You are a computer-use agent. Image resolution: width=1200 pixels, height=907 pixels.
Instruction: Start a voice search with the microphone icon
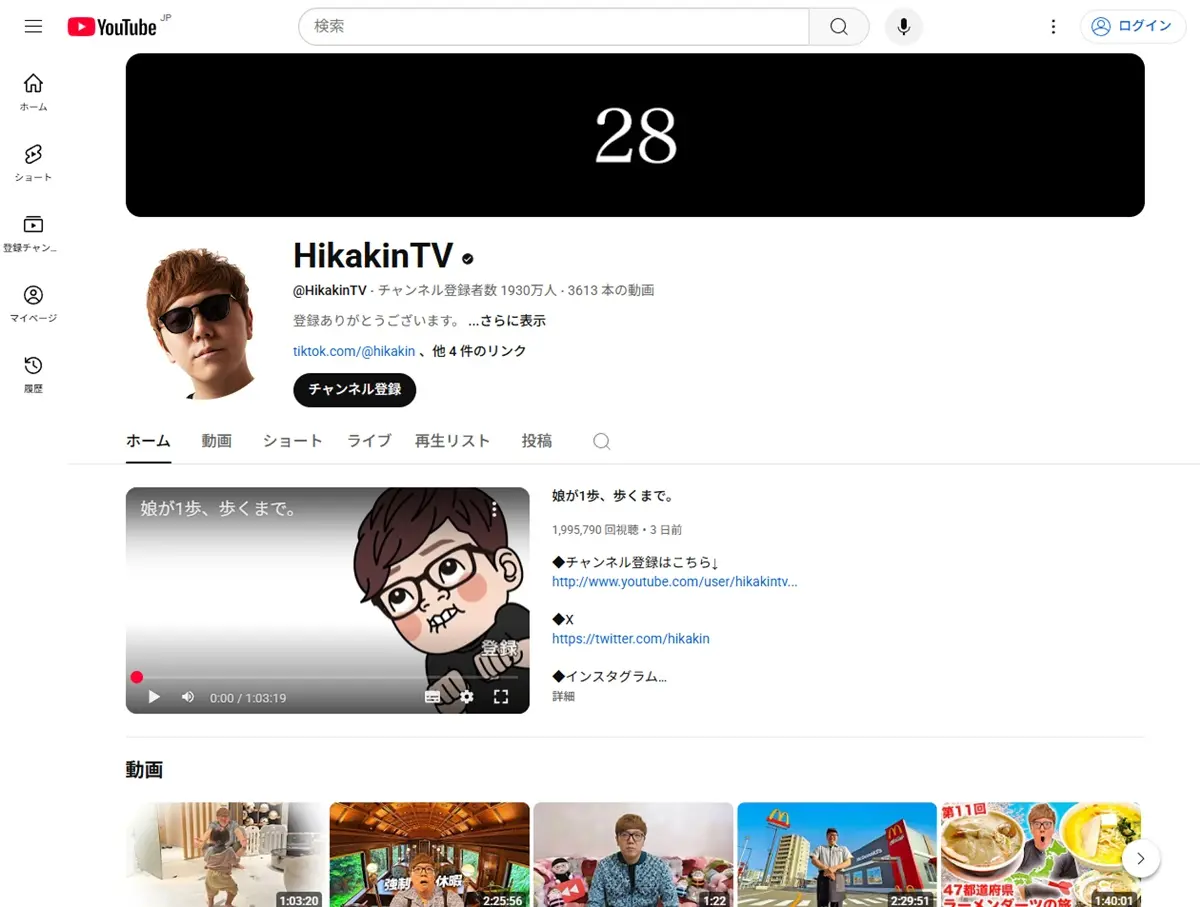click(x=903, y=27)
